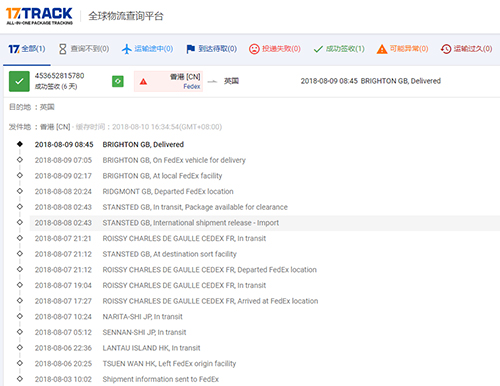Click the NARITA-SHI JP timeline diamond marker
The image size is (500, 386).
(x=20, y=316)
